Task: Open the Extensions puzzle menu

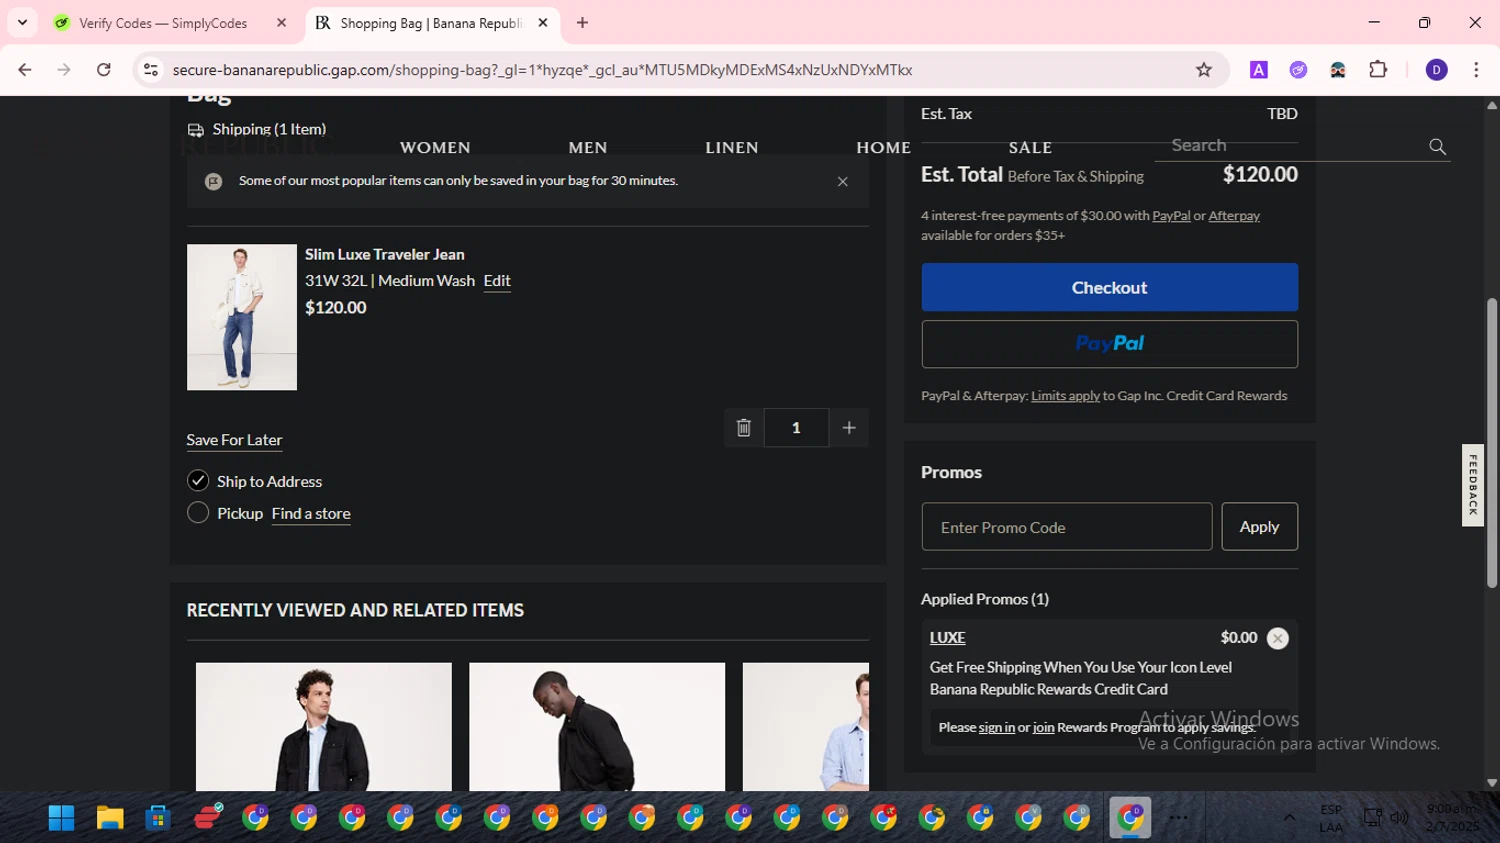Action: (1378, 69)
